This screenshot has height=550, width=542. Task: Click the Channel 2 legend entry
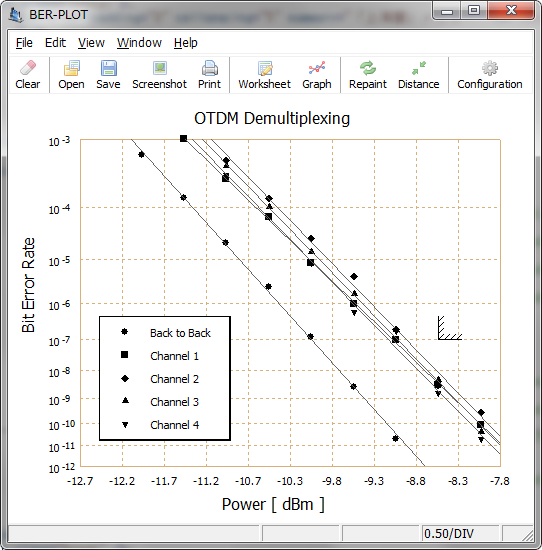click(x=160, y=379)
